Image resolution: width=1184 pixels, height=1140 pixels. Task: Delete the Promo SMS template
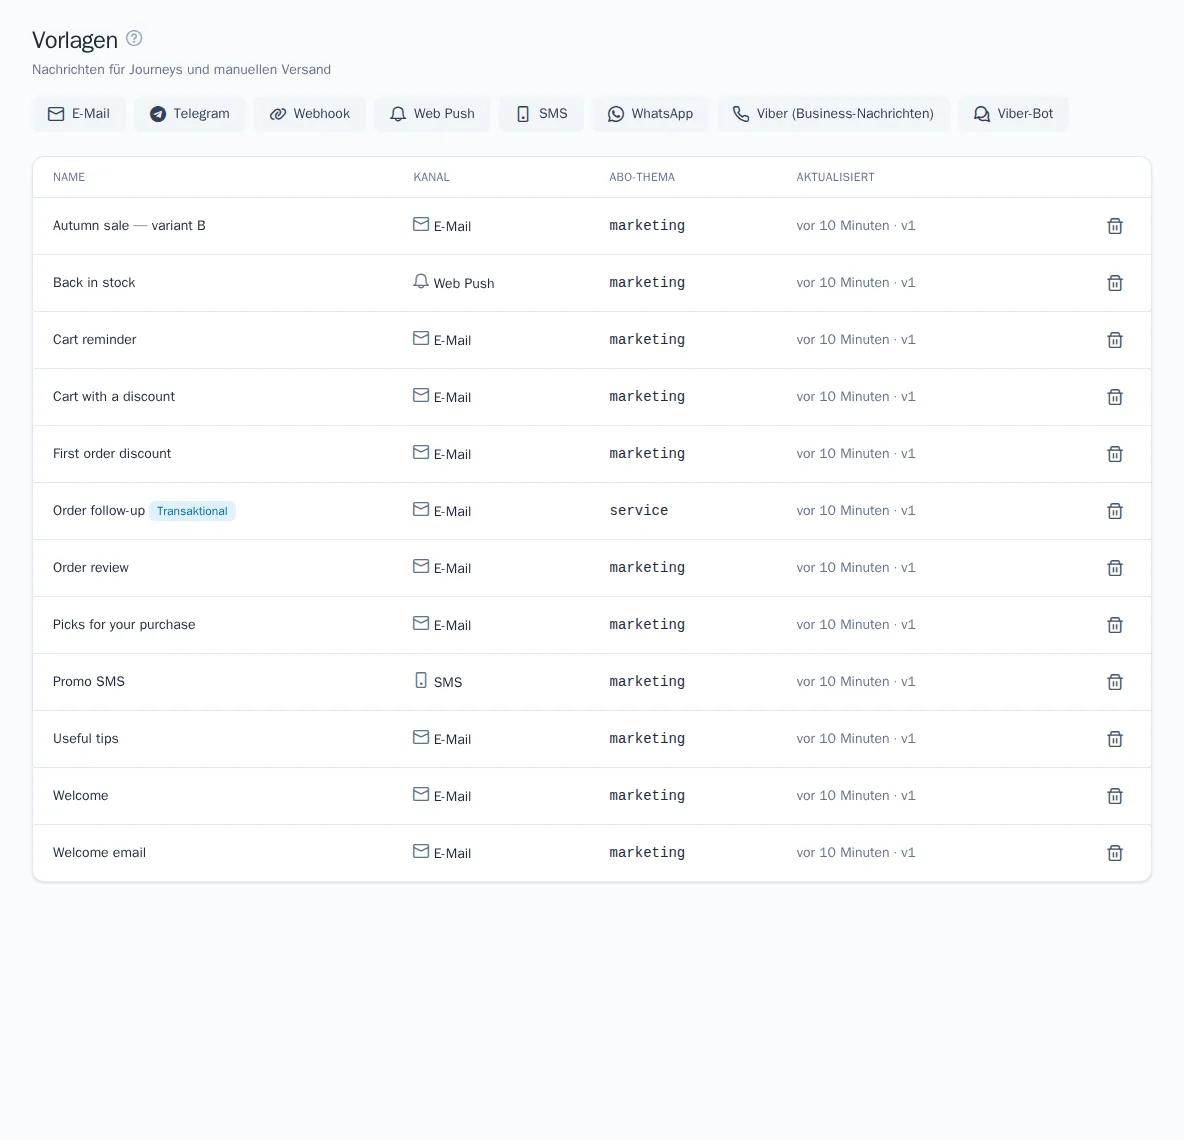(x=1115, y=682)
